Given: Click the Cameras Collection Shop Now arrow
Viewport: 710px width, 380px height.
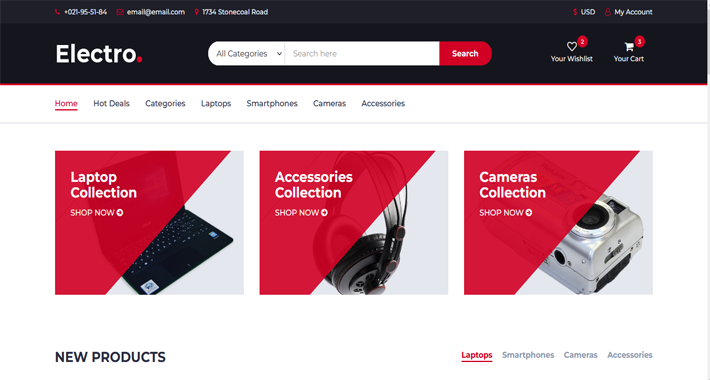Looking at the screenshot, I should pyautogui.click(x=529, y=212).
